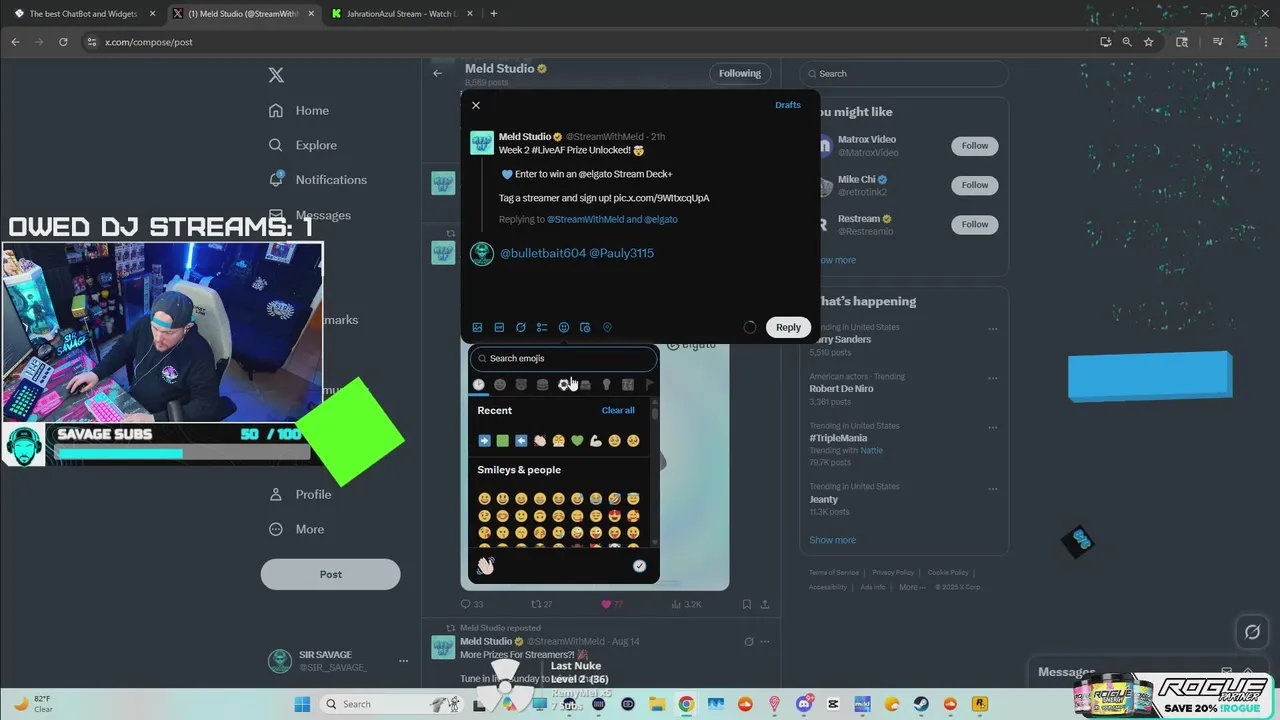Follow Matrox Video
This screenshot has width=1280, height=720.
coord(975,146)
